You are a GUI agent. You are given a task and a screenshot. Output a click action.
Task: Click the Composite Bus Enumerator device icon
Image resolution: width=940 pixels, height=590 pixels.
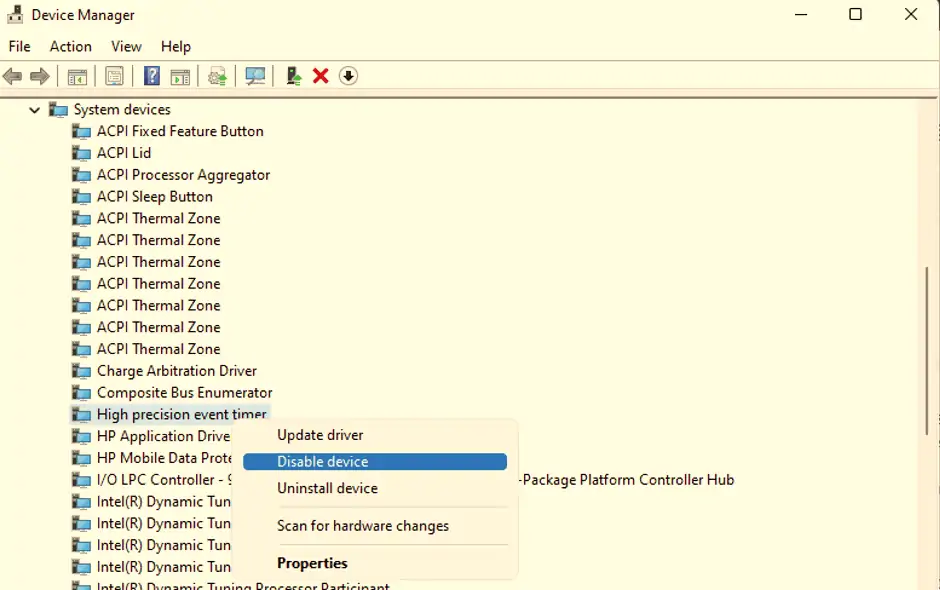[82, 393]
